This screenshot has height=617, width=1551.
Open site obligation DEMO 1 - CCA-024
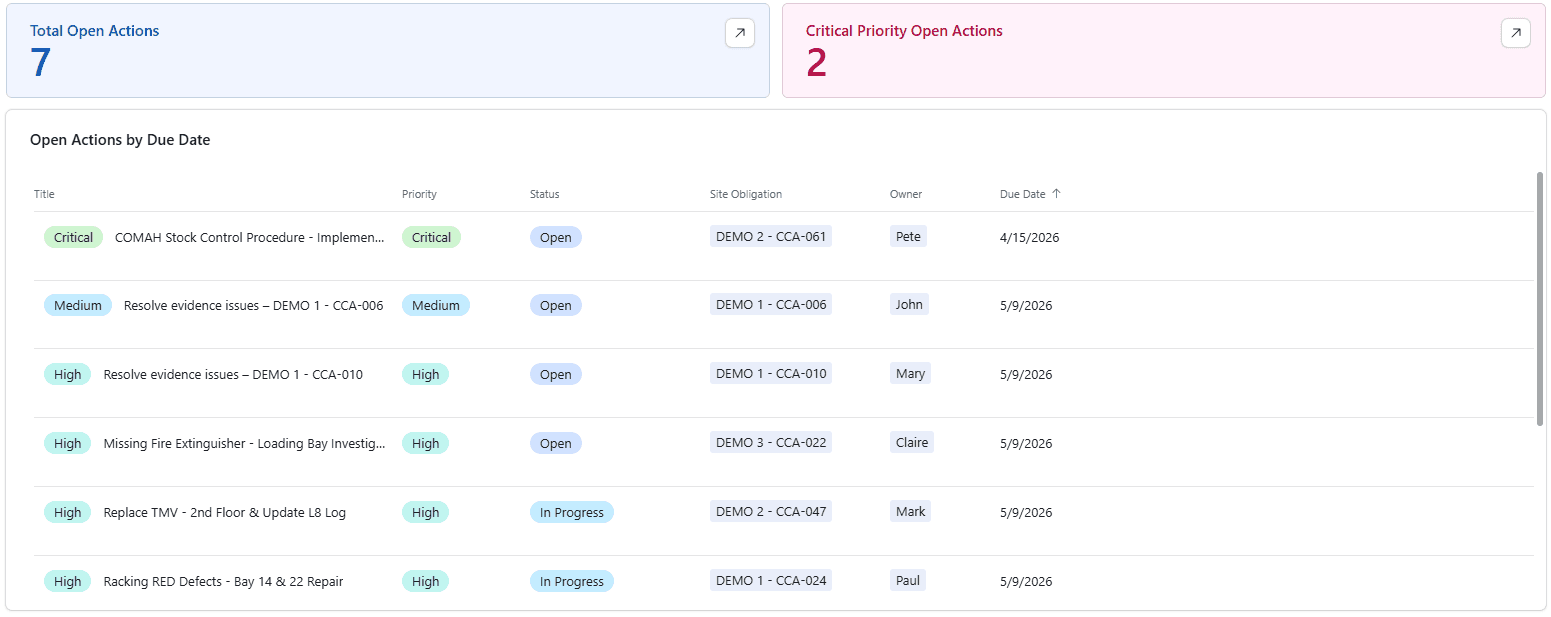click(771, 580)
